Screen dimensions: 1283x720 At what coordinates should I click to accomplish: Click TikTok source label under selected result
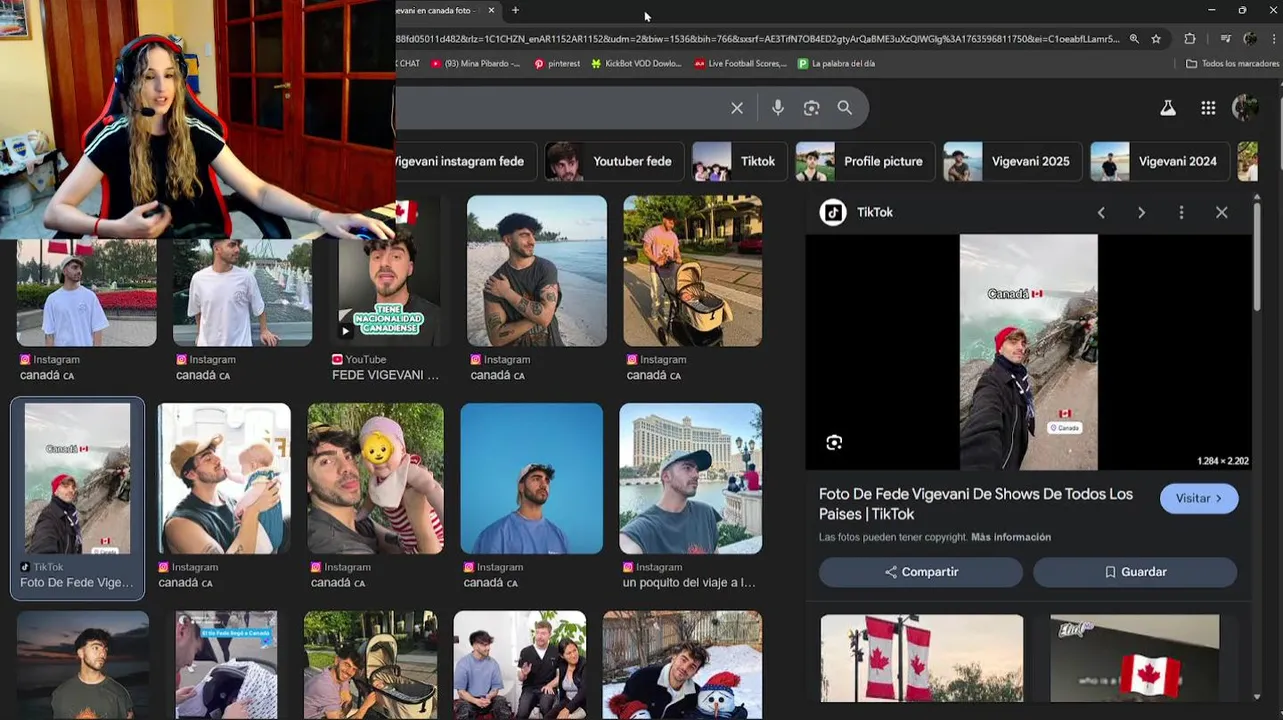point(42,567)
